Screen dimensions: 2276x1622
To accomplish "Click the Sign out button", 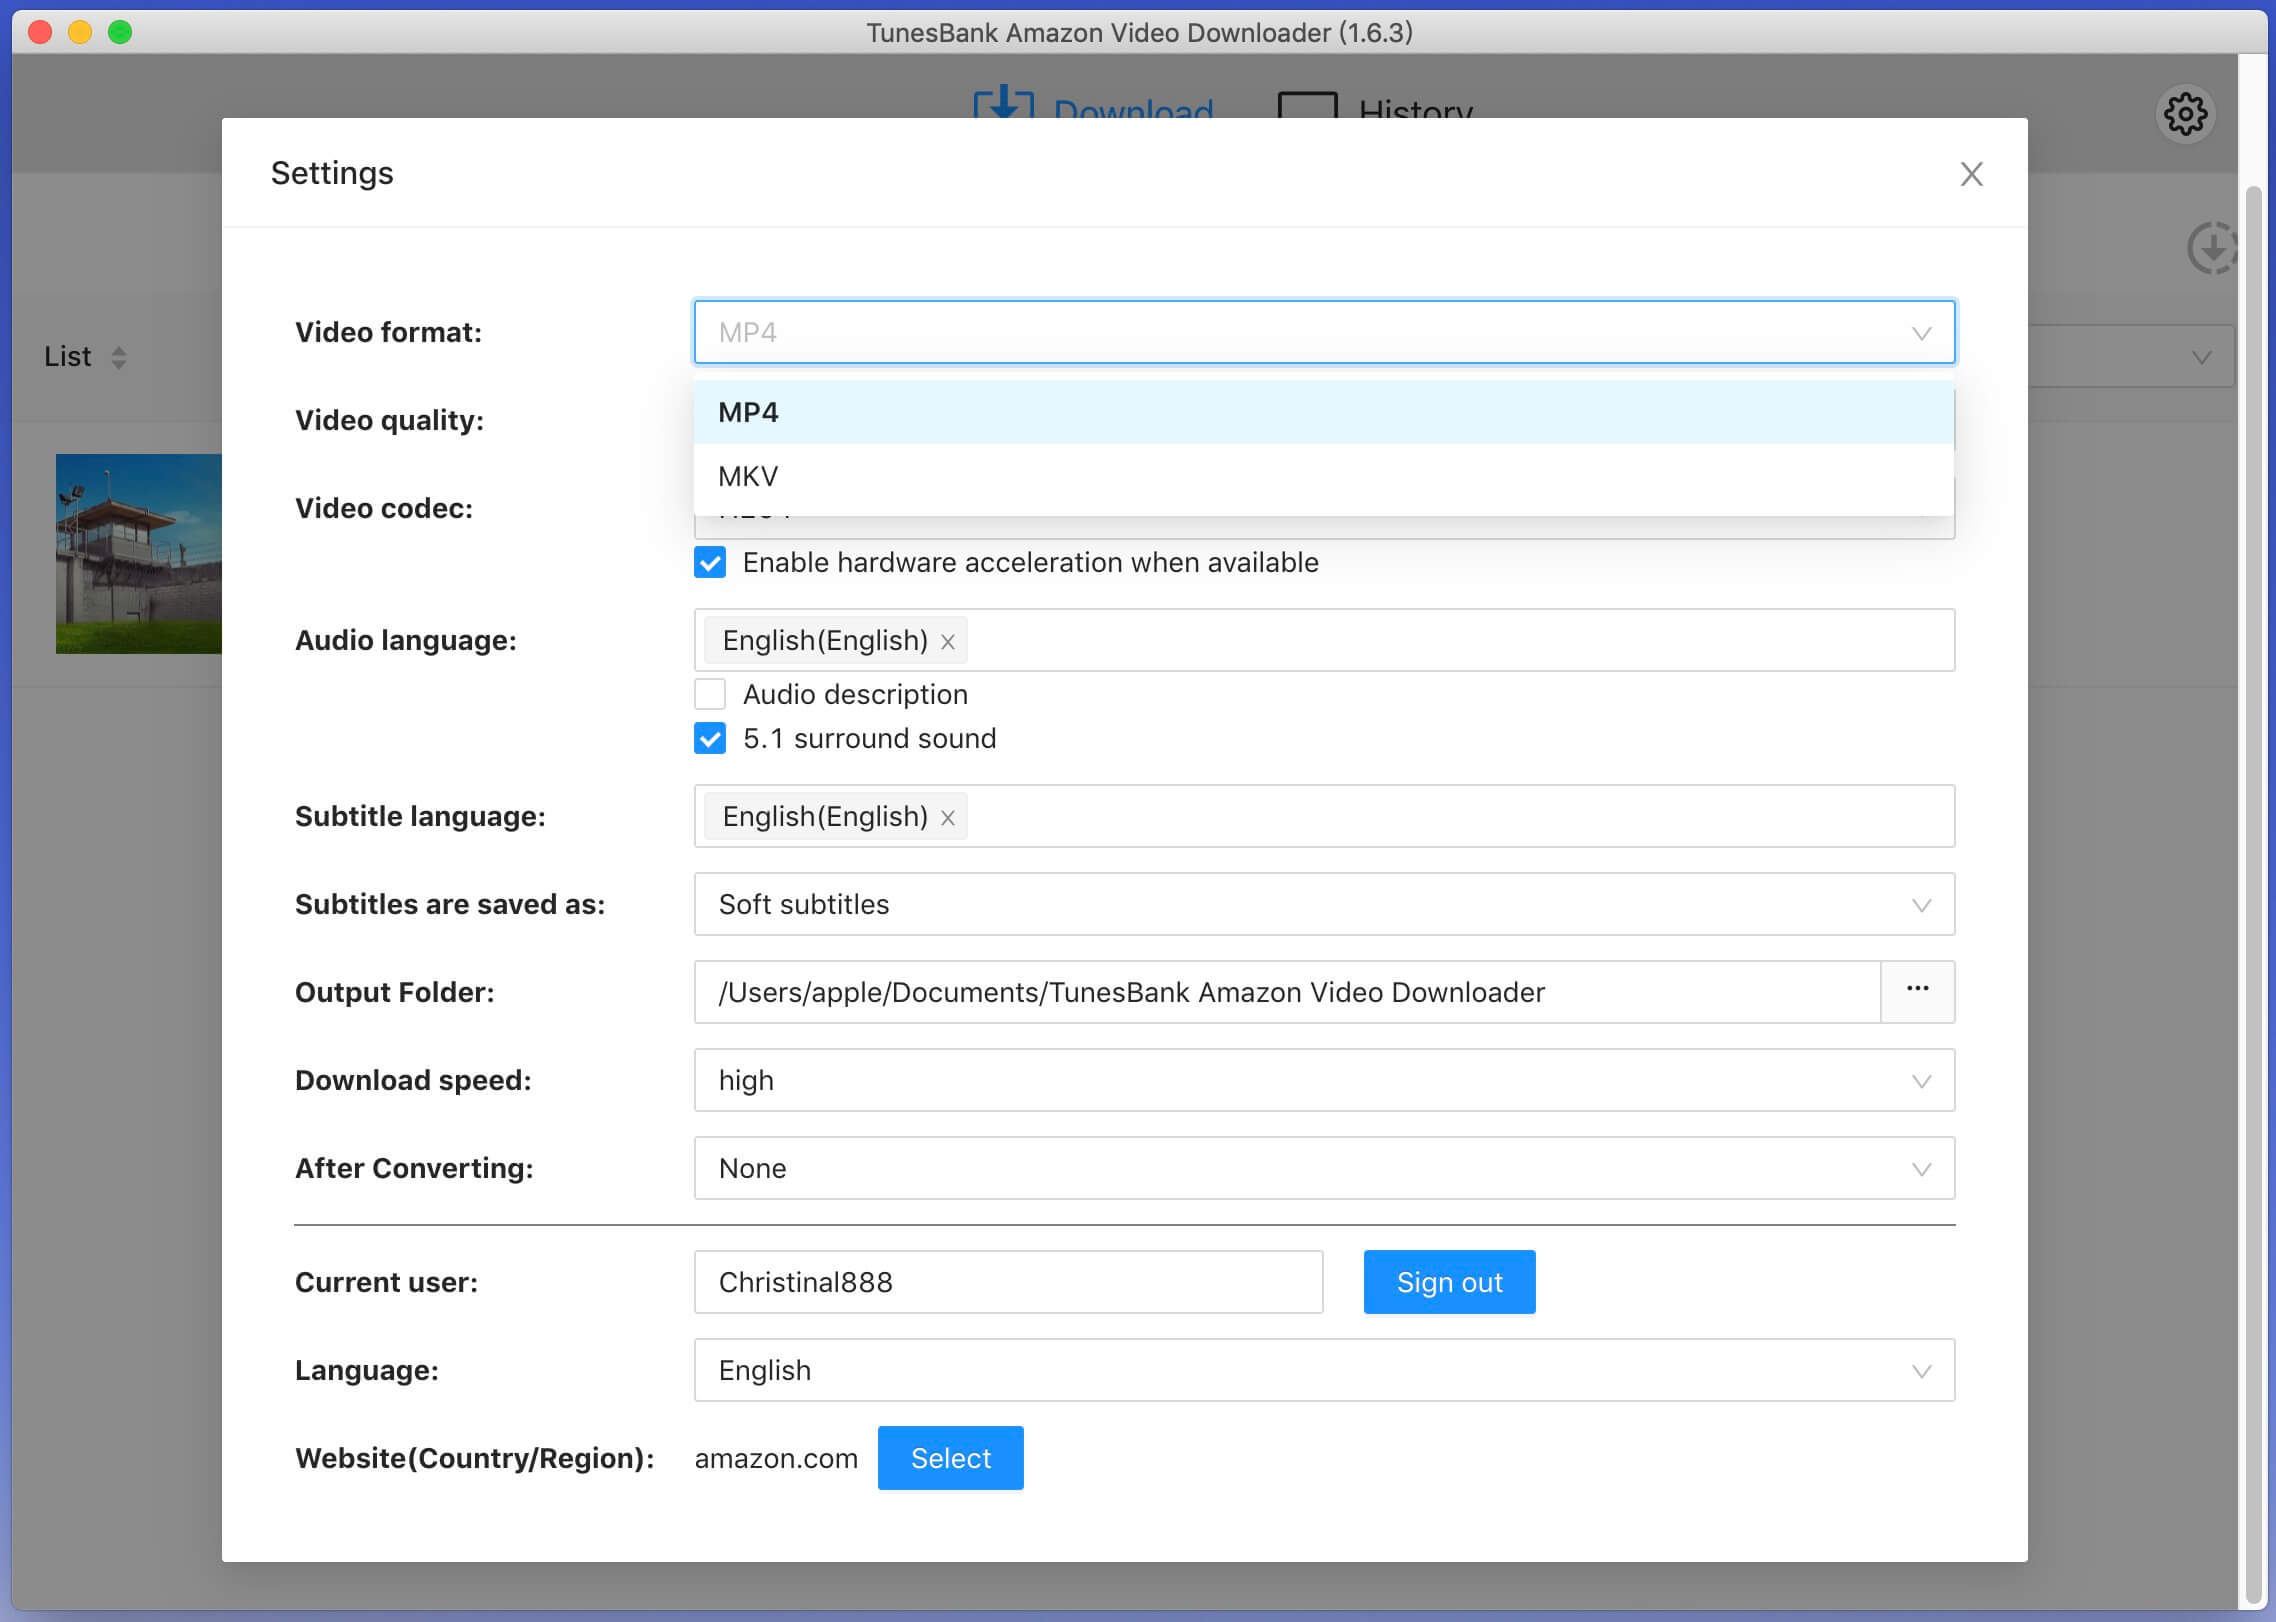I will point(1449,1281).
